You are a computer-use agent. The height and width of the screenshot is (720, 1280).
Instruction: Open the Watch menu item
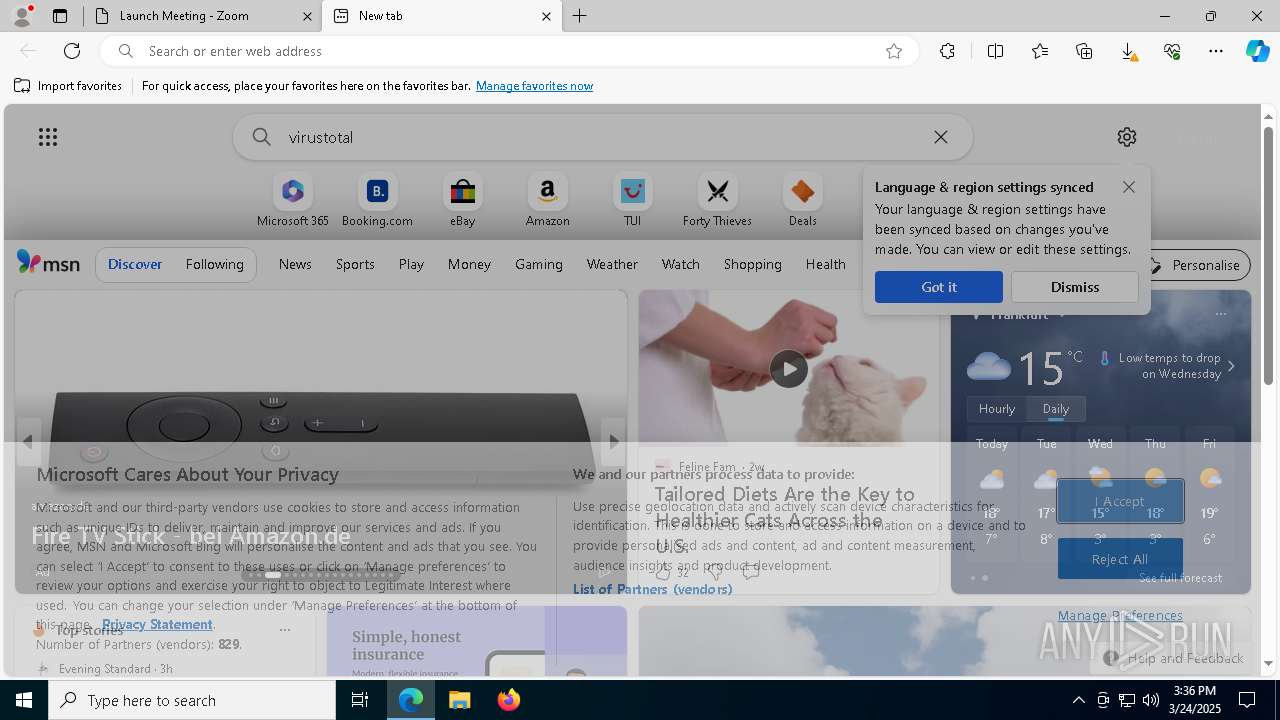680,264
